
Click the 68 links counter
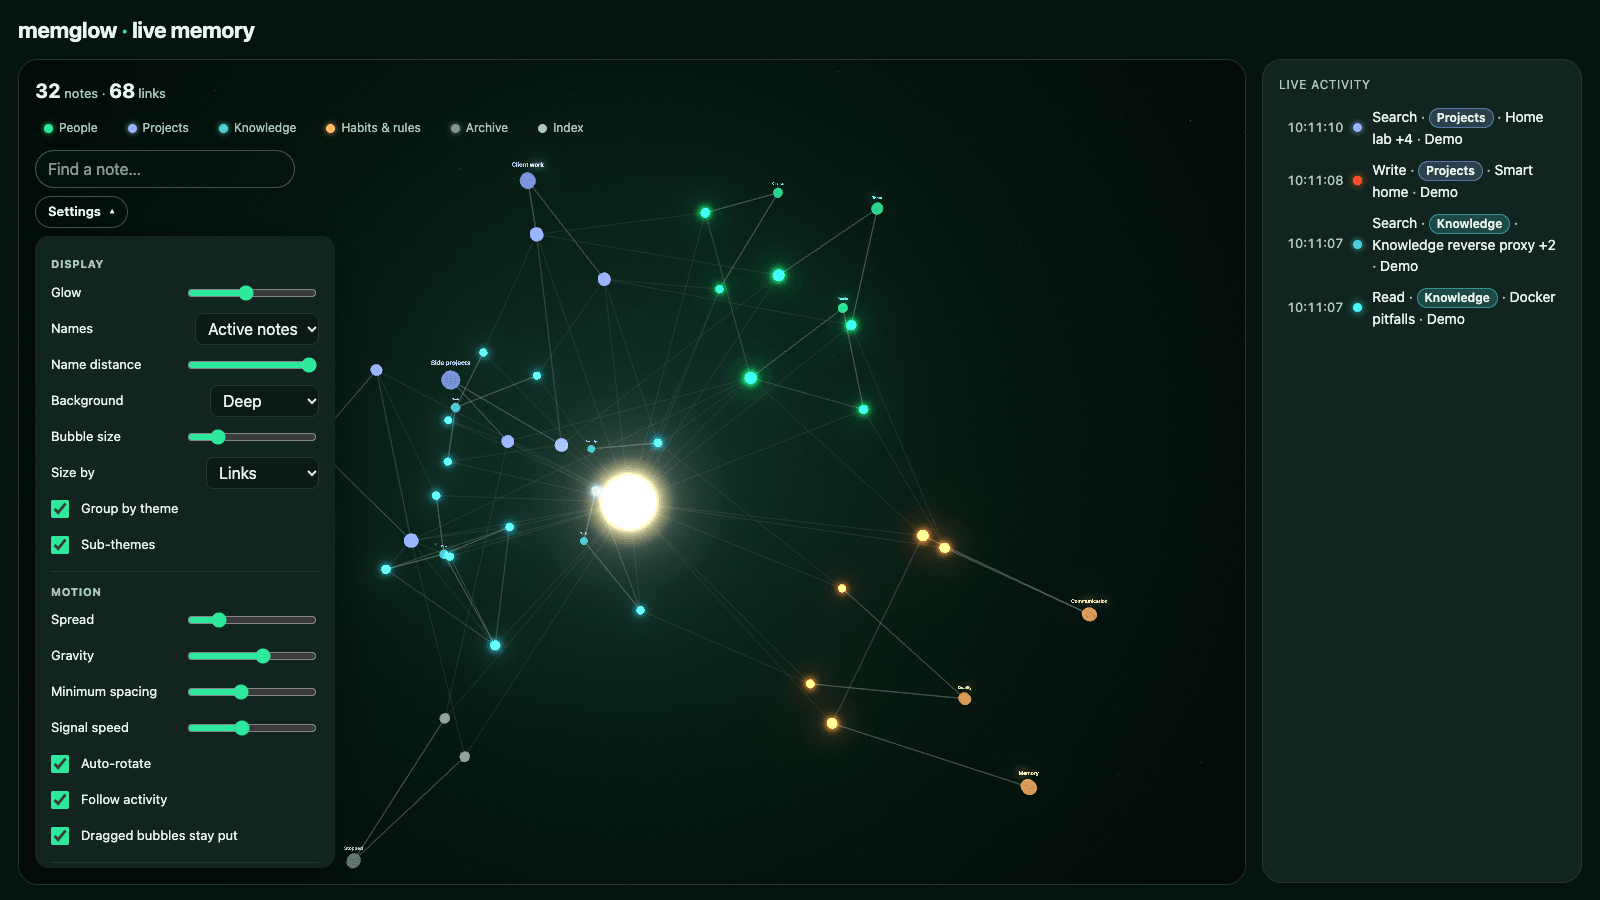[138, 92]
